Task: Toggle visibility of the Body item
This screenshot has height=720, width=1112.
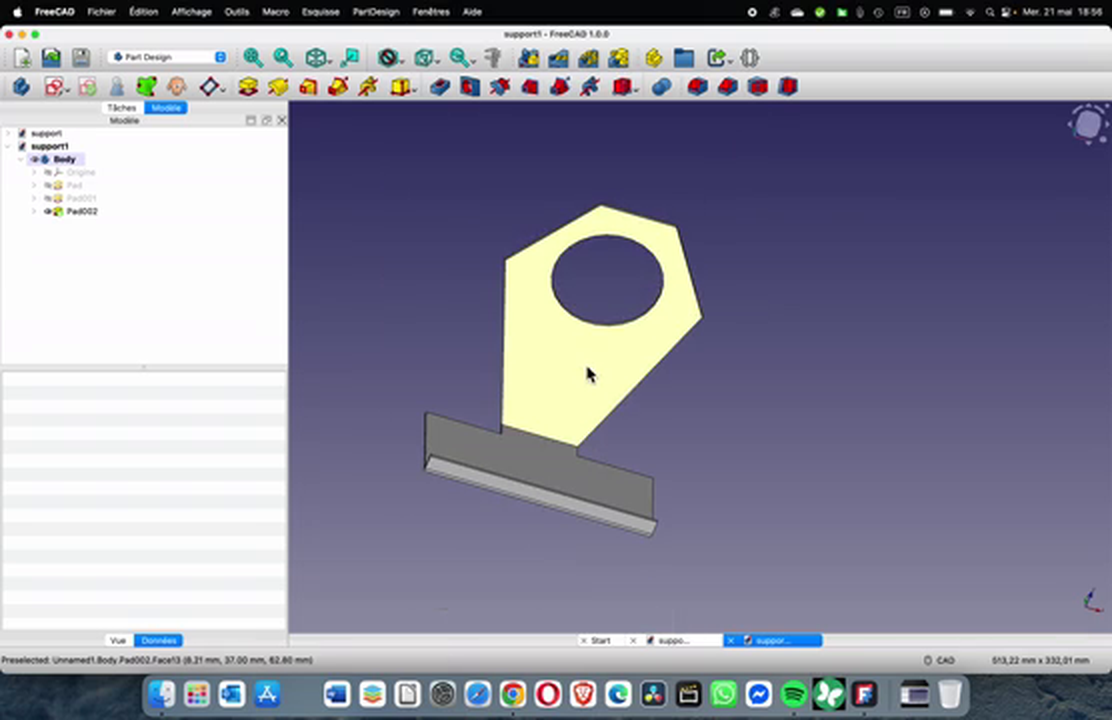Action: point(35,159)
